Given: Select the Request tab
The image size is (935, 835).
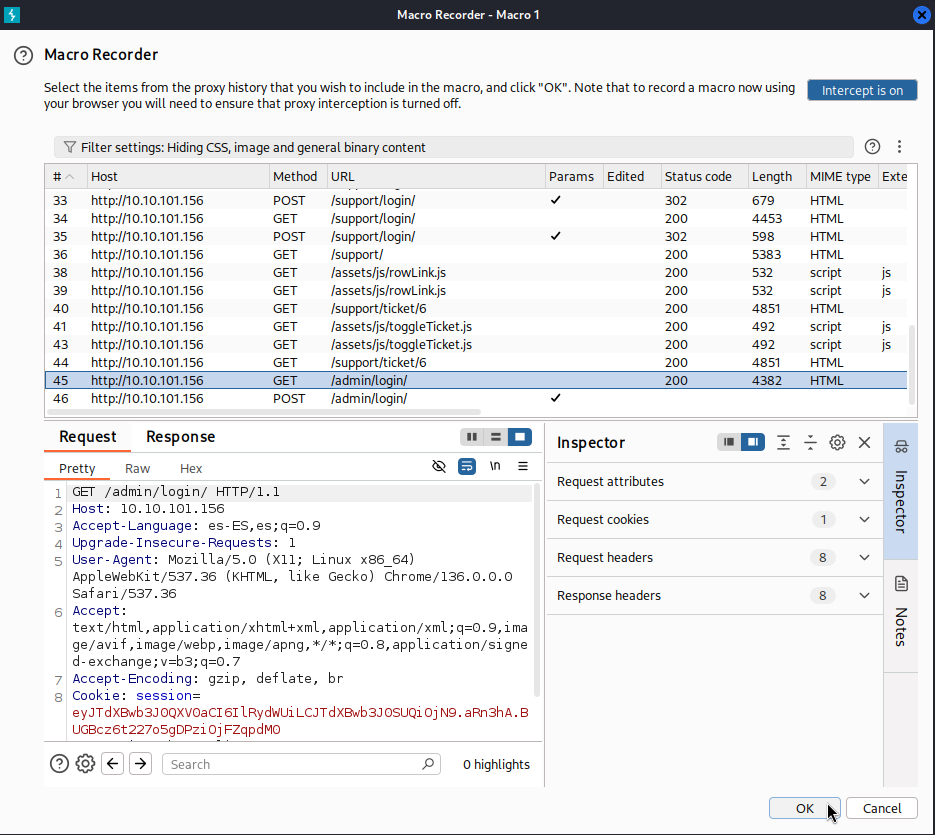Looking at the screenshot, I should 88,437.
